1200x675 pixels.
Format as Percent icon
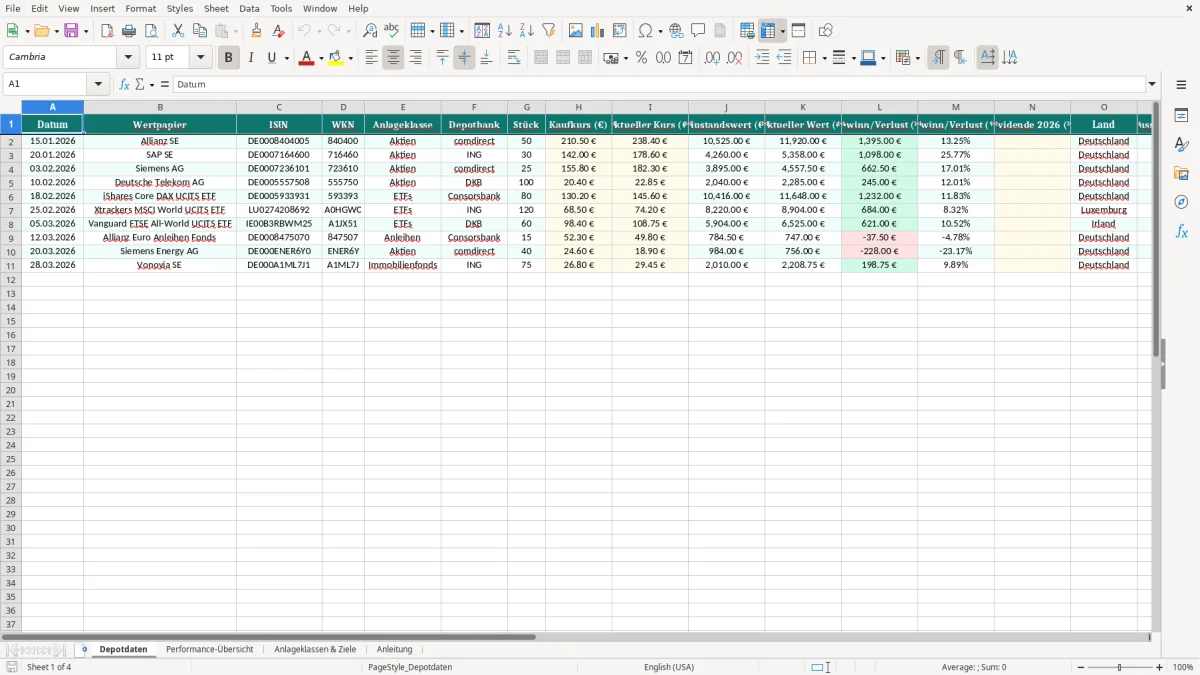pyautogui.click(x=641, y=58)
